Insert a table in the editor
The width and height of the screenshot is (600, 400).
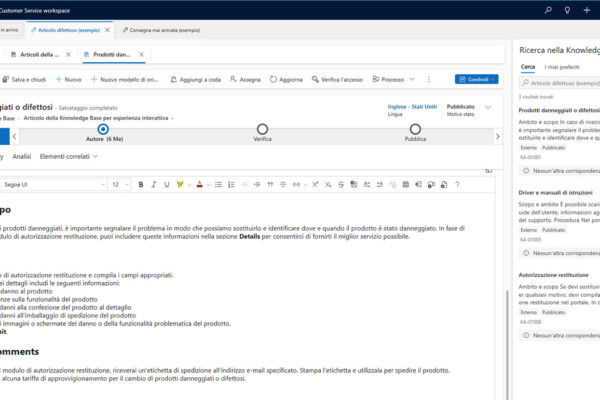406,184
